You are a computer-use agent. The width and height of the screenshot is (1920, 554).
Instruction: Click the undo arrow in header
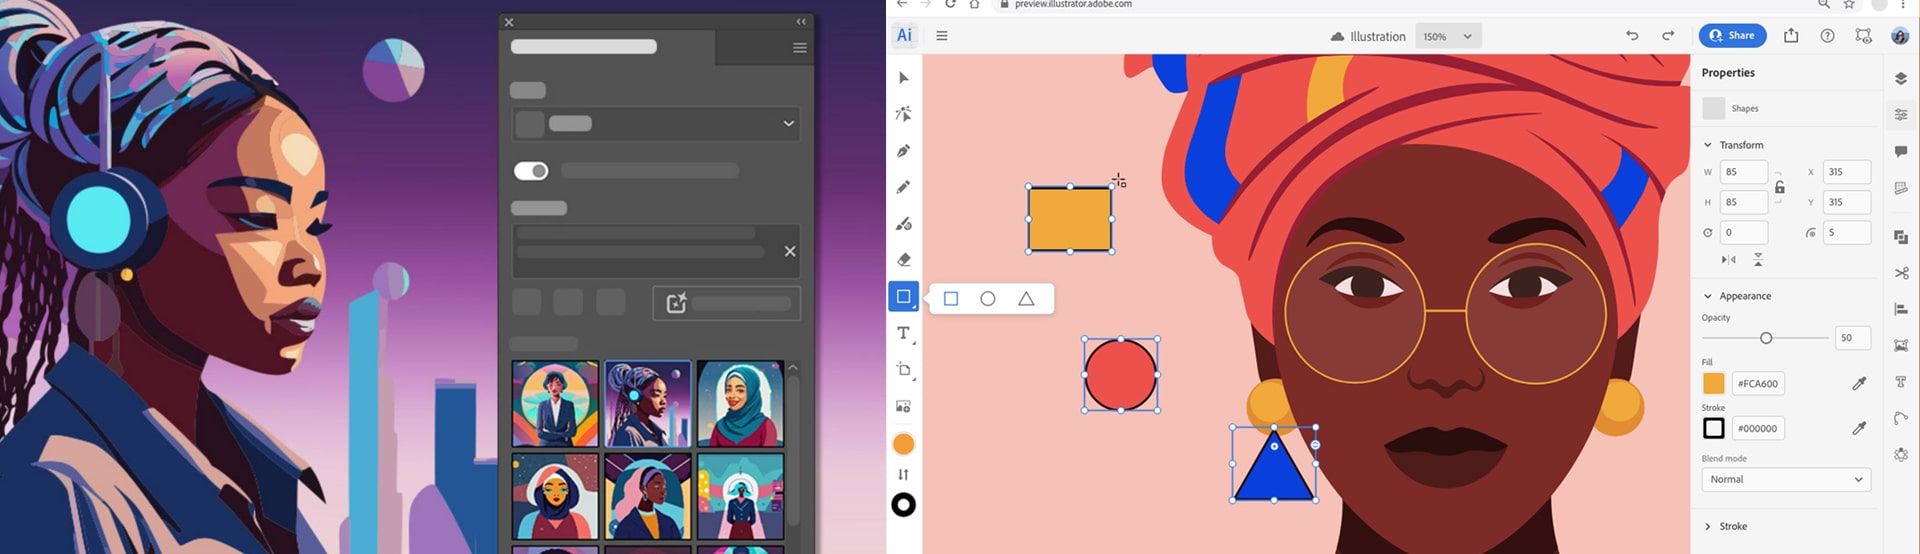(x=1632, y=36)
